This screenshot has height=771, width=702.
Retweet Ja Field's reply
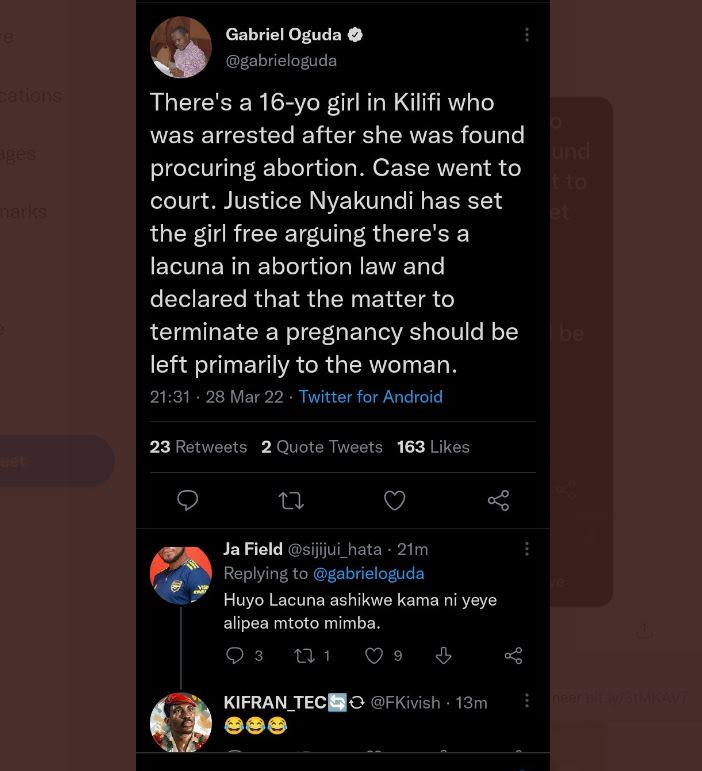point(304,656)
